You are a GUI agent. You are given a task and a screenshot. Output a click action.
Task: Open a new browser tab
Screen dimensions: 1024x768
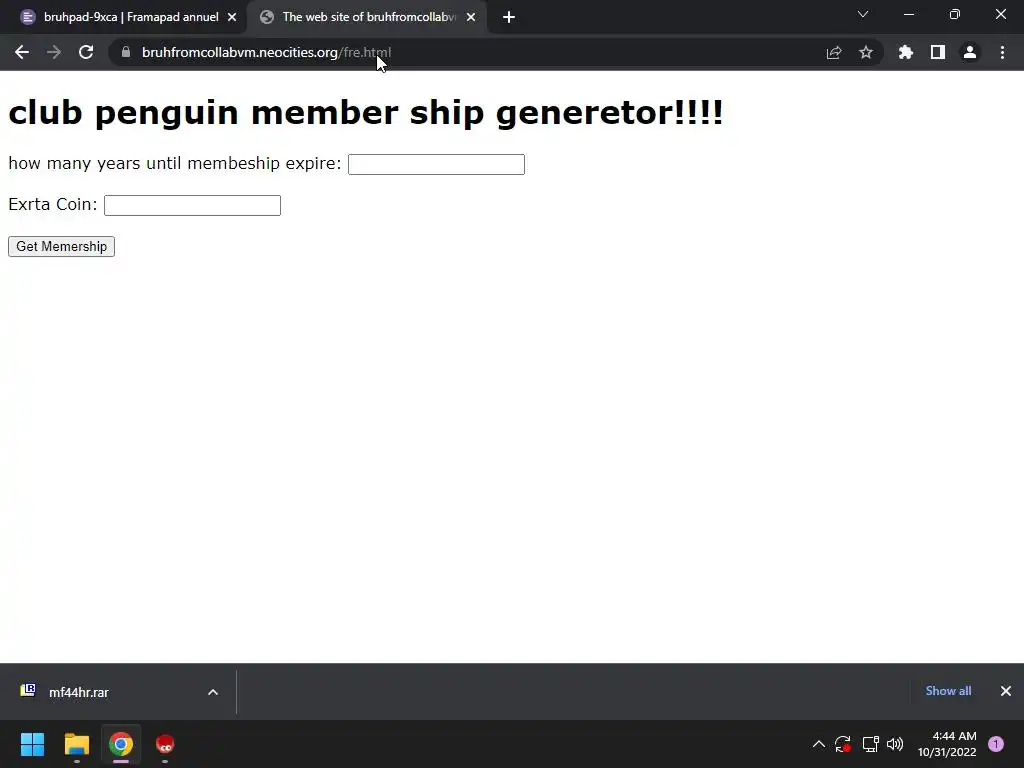pos(509,18)
